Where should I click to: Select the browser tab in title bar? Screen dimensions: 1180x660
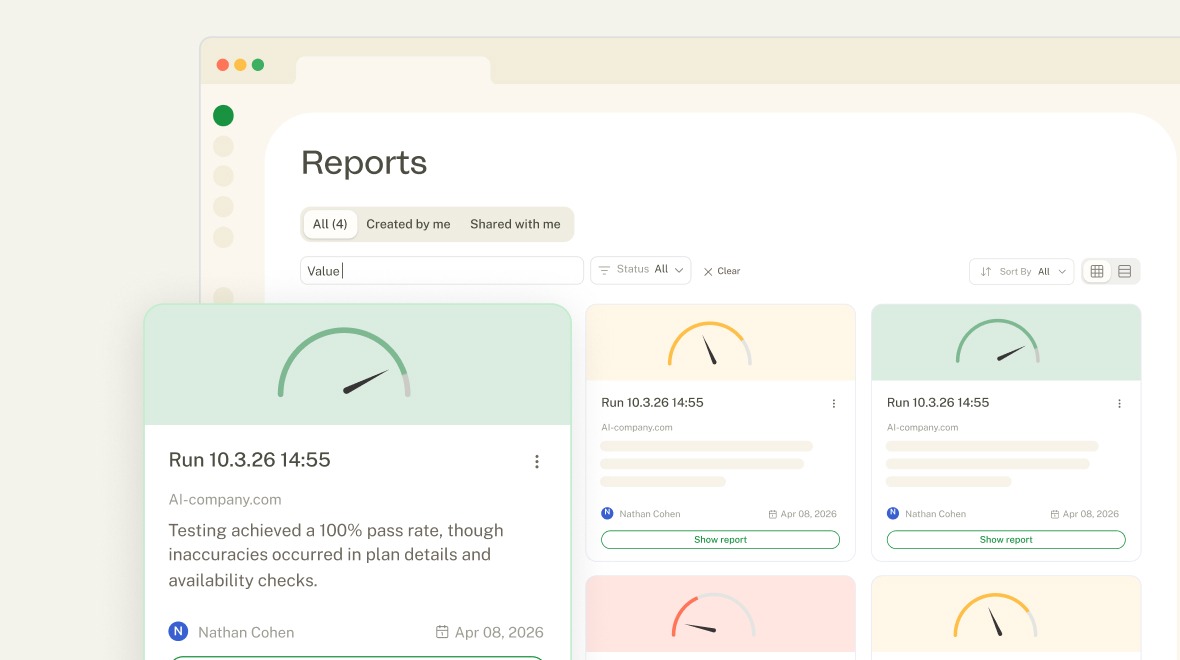coord(394,70)
